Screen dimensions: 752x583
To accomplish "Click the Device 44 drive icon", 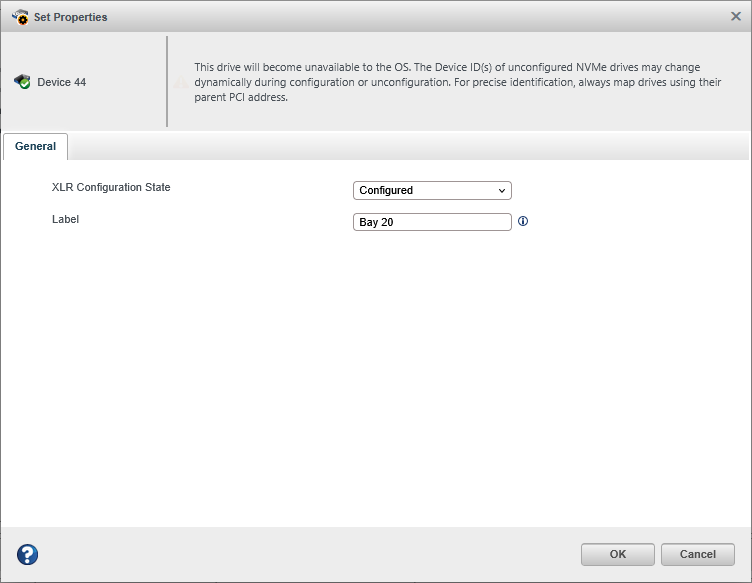I will click(22, 82).
